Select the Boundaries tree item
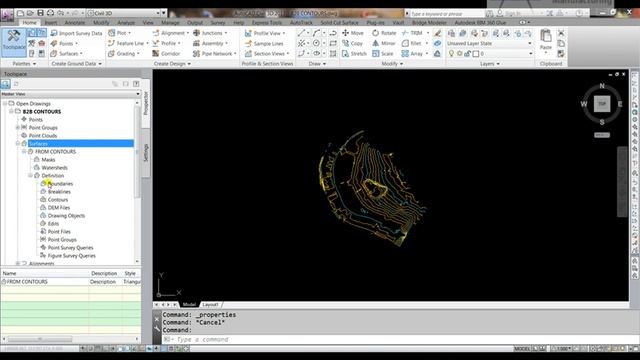 pyautogui.click(x=60, y=184)
